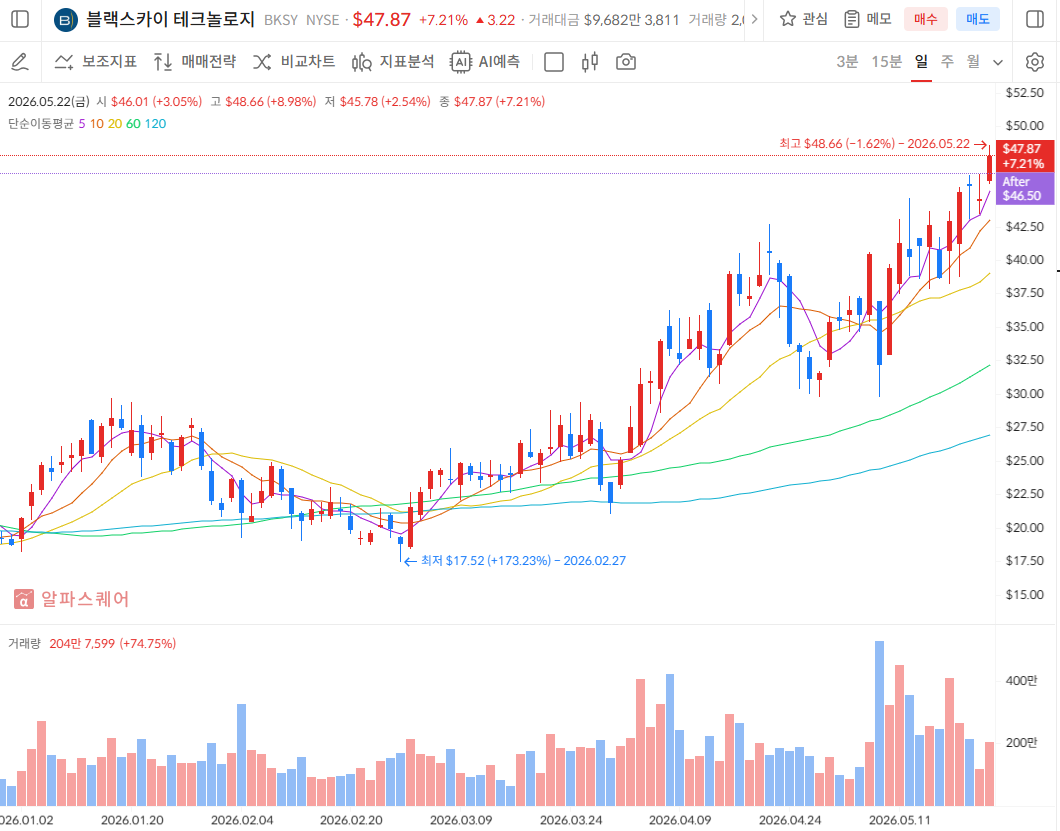Click y-axis price $30.00
The image size is (1060, 831).
[1024, 394]
